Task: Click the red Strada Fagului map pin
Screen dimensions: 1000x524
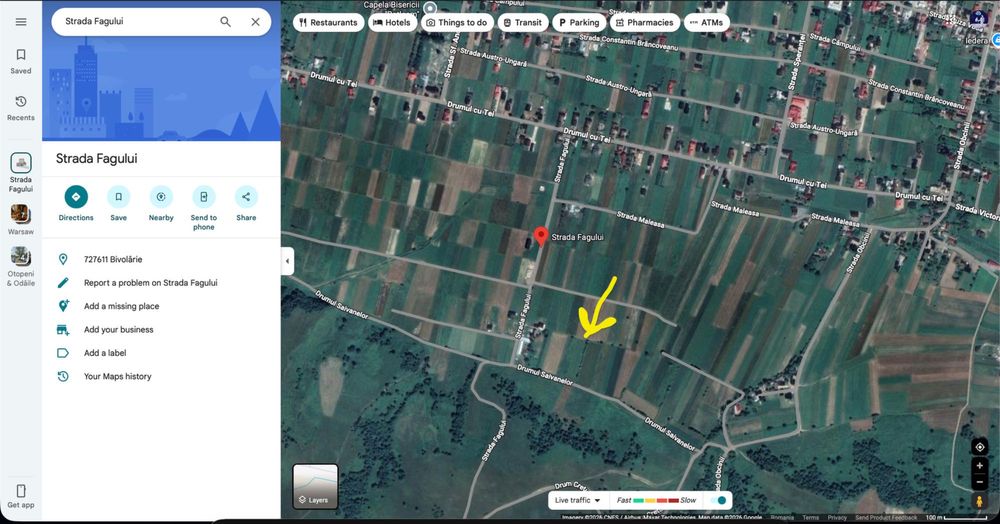Action: [541, 237]
